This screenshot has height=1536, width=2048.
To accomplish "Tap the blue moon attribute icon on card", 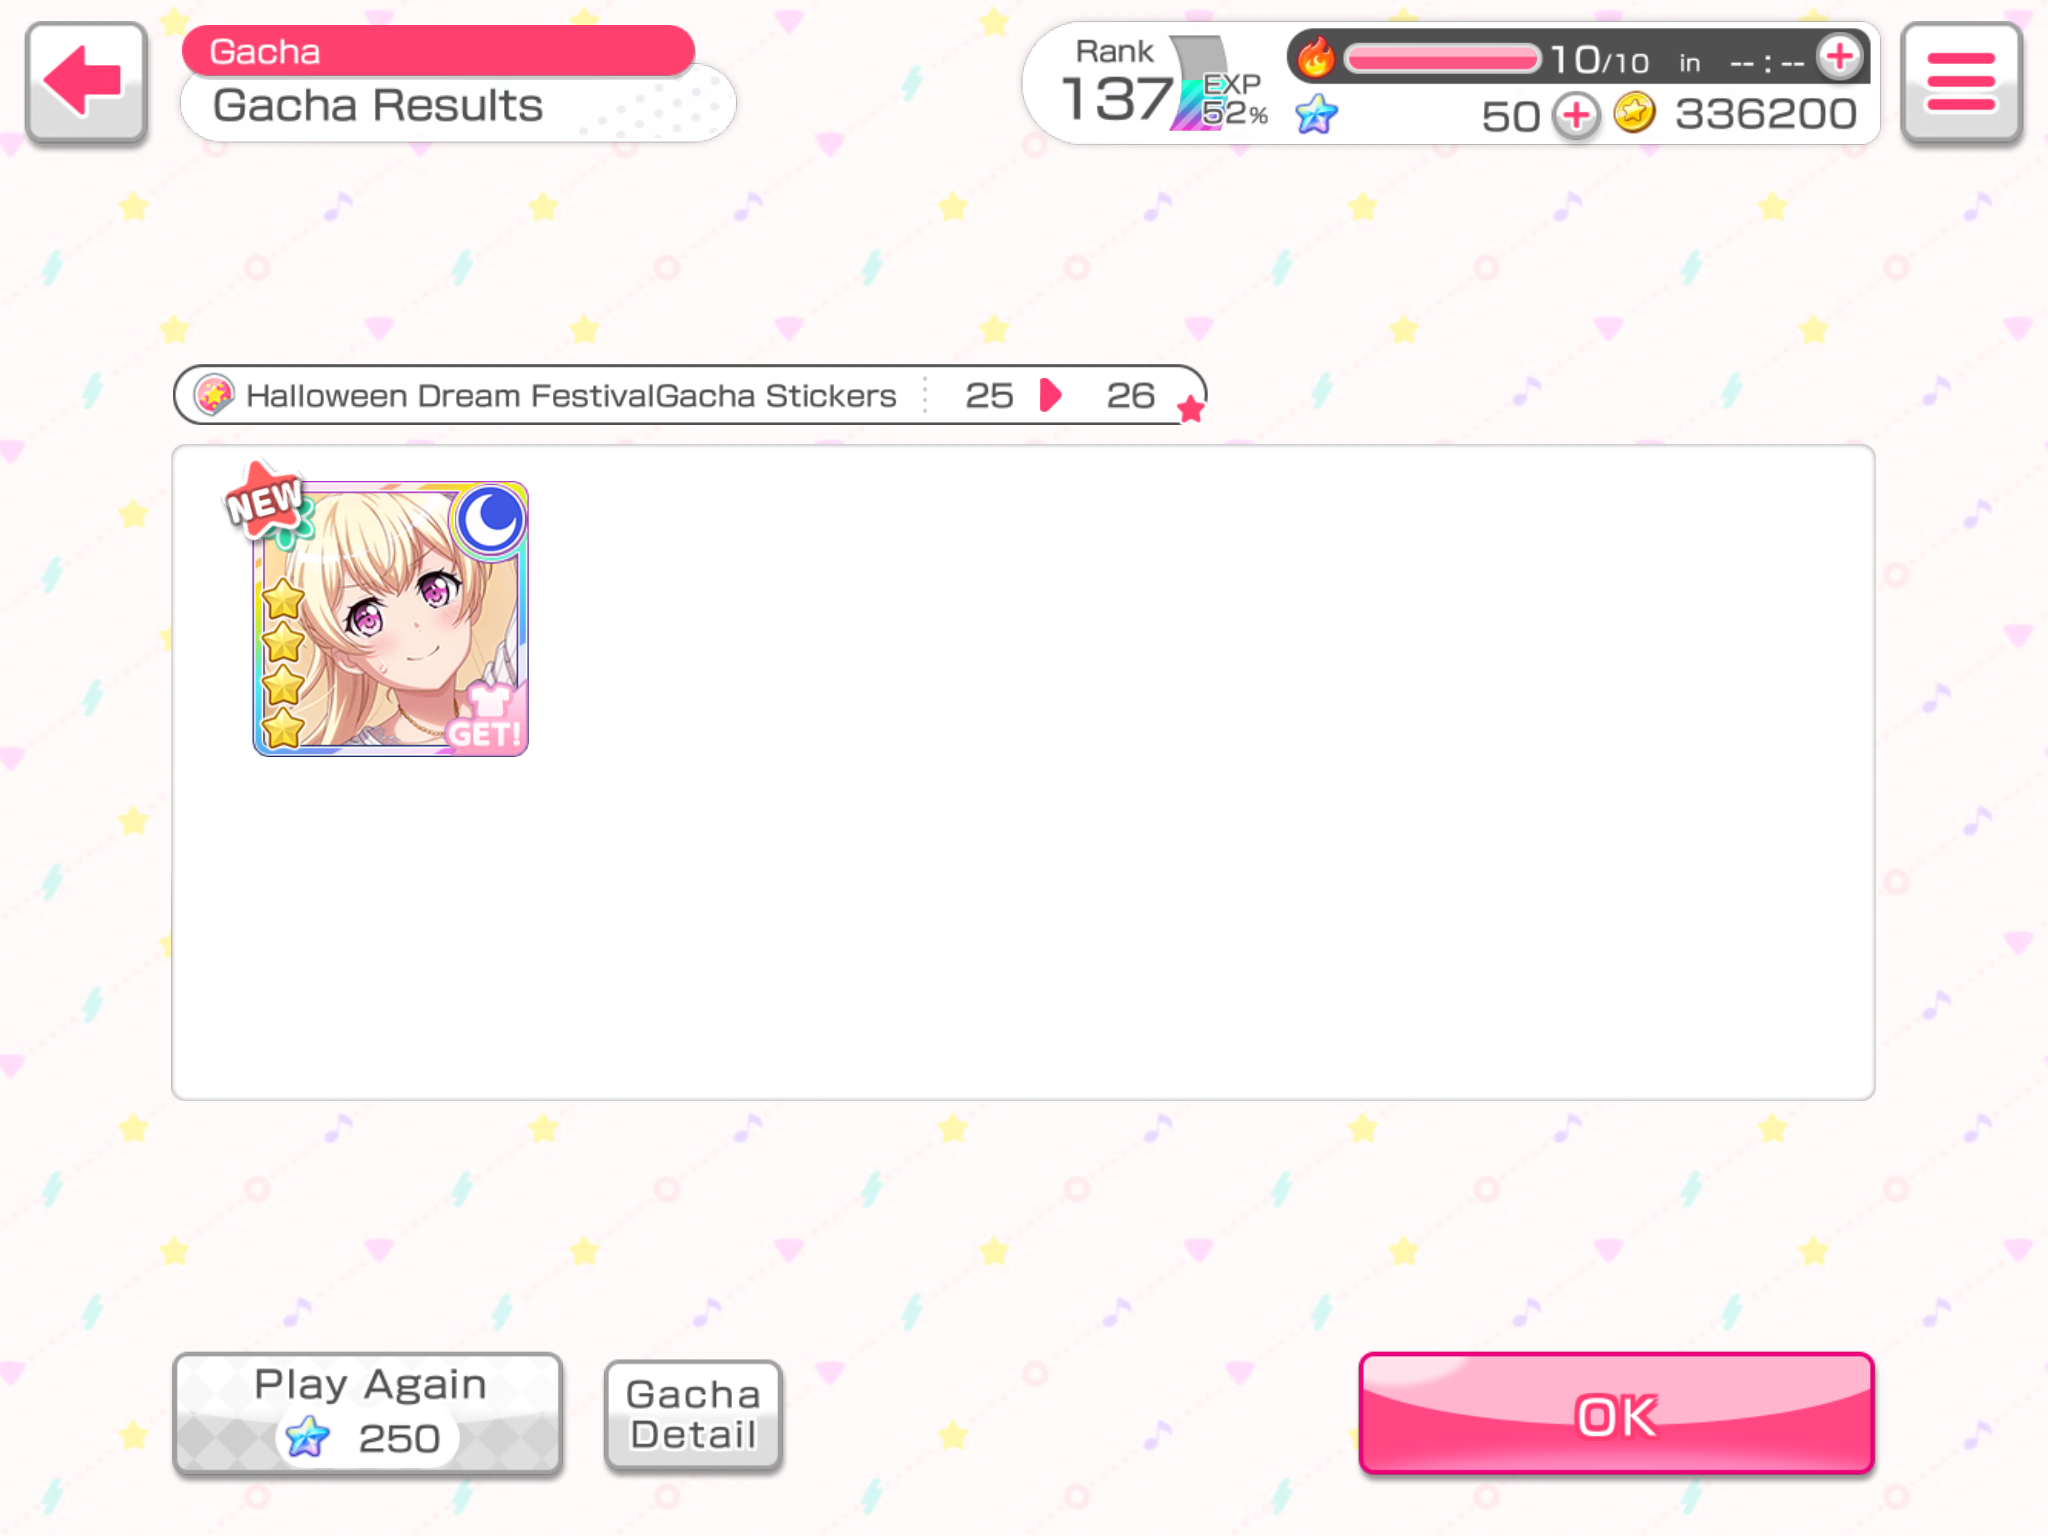I will (489, 519).
